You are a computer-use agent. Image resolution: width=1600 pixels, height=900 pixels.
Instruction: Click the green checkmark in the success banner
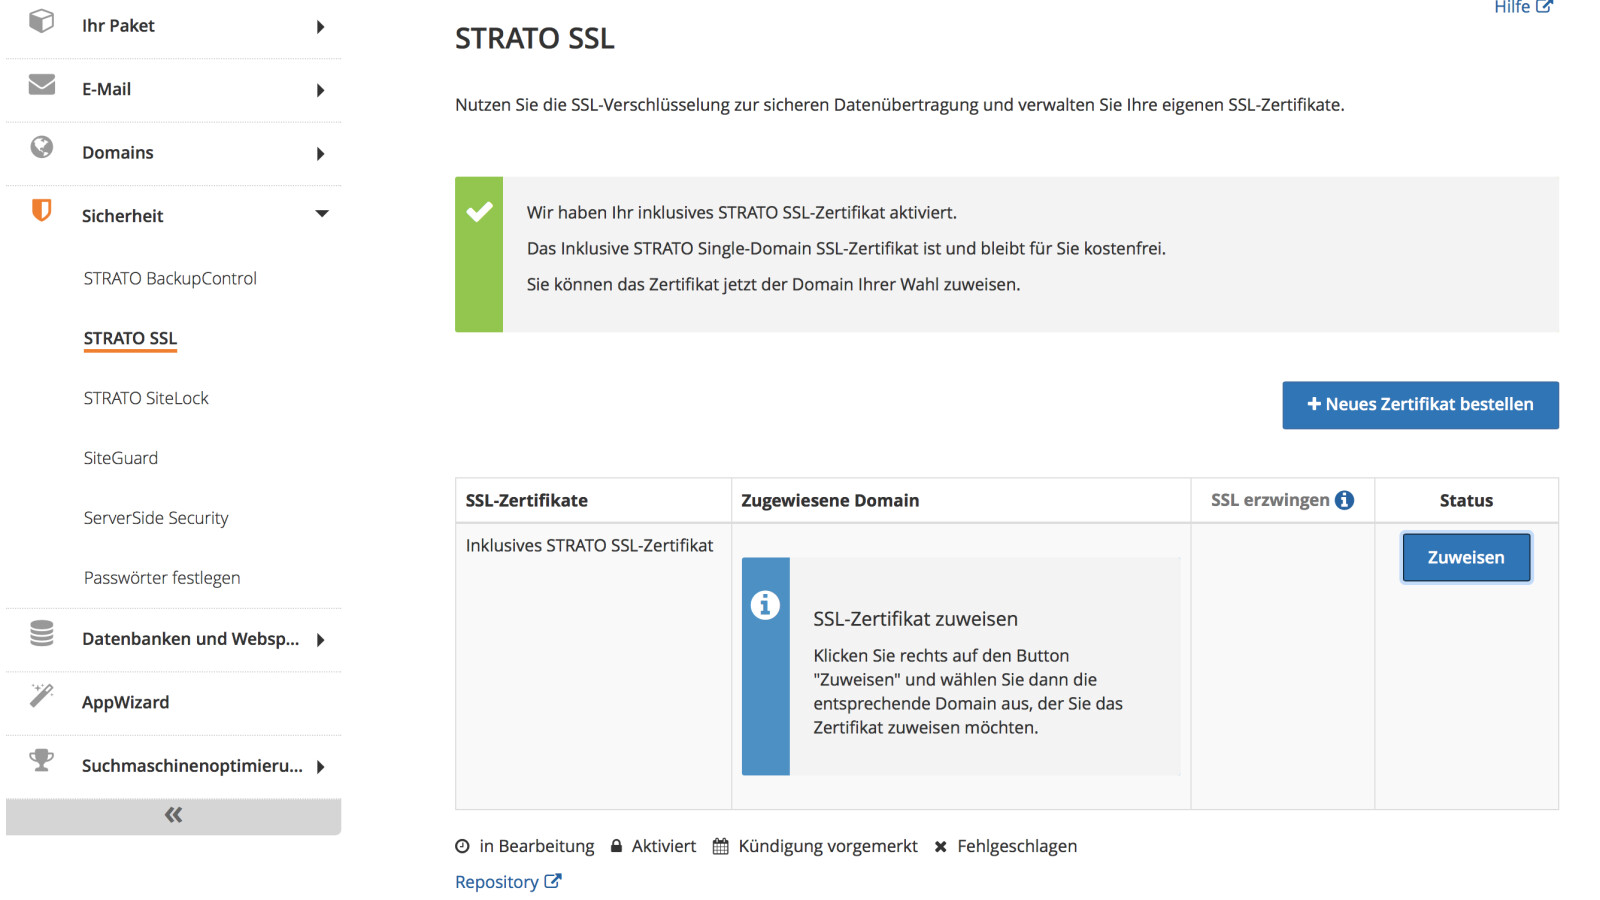[479, 211]
